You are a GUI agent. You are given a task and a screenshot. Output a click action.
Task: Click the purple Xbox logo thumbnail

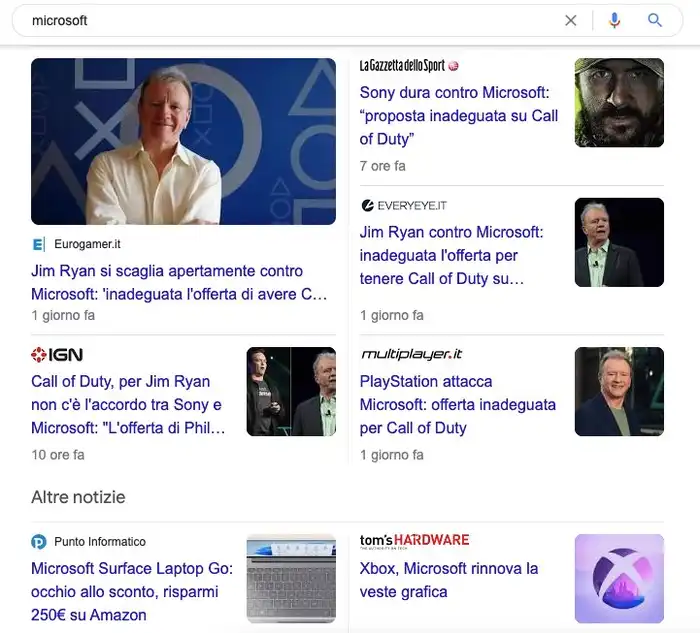tap(619, 579)
